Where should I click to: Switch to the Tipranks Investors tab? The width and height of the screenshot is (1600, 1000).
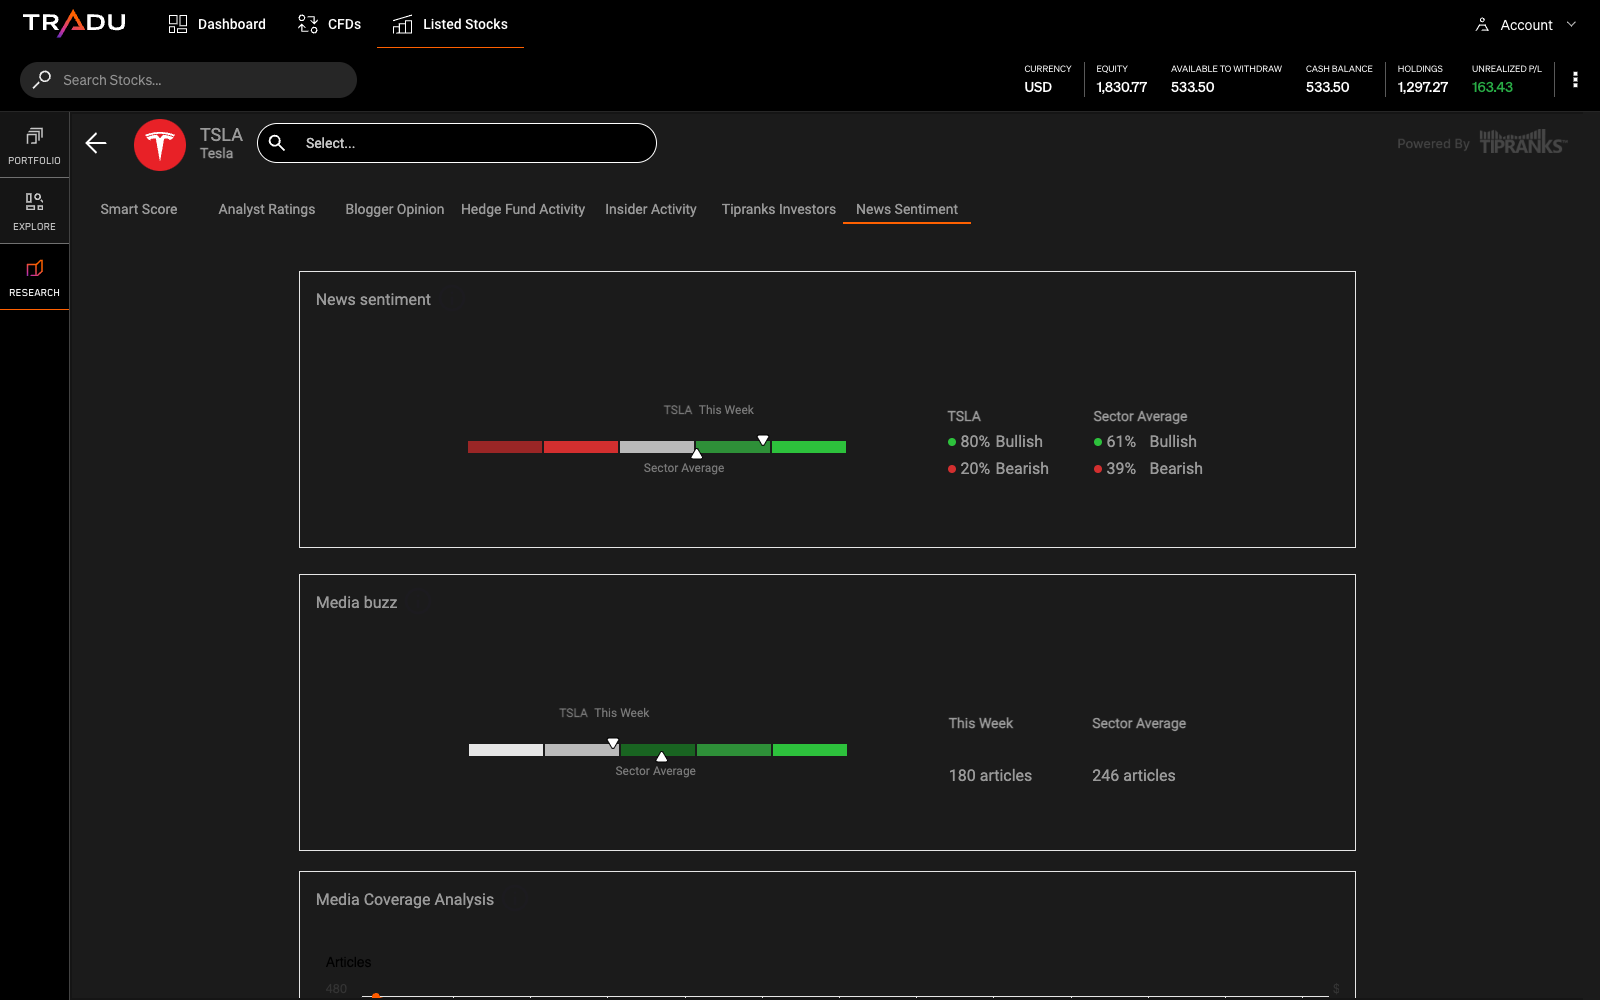[779, 209]
